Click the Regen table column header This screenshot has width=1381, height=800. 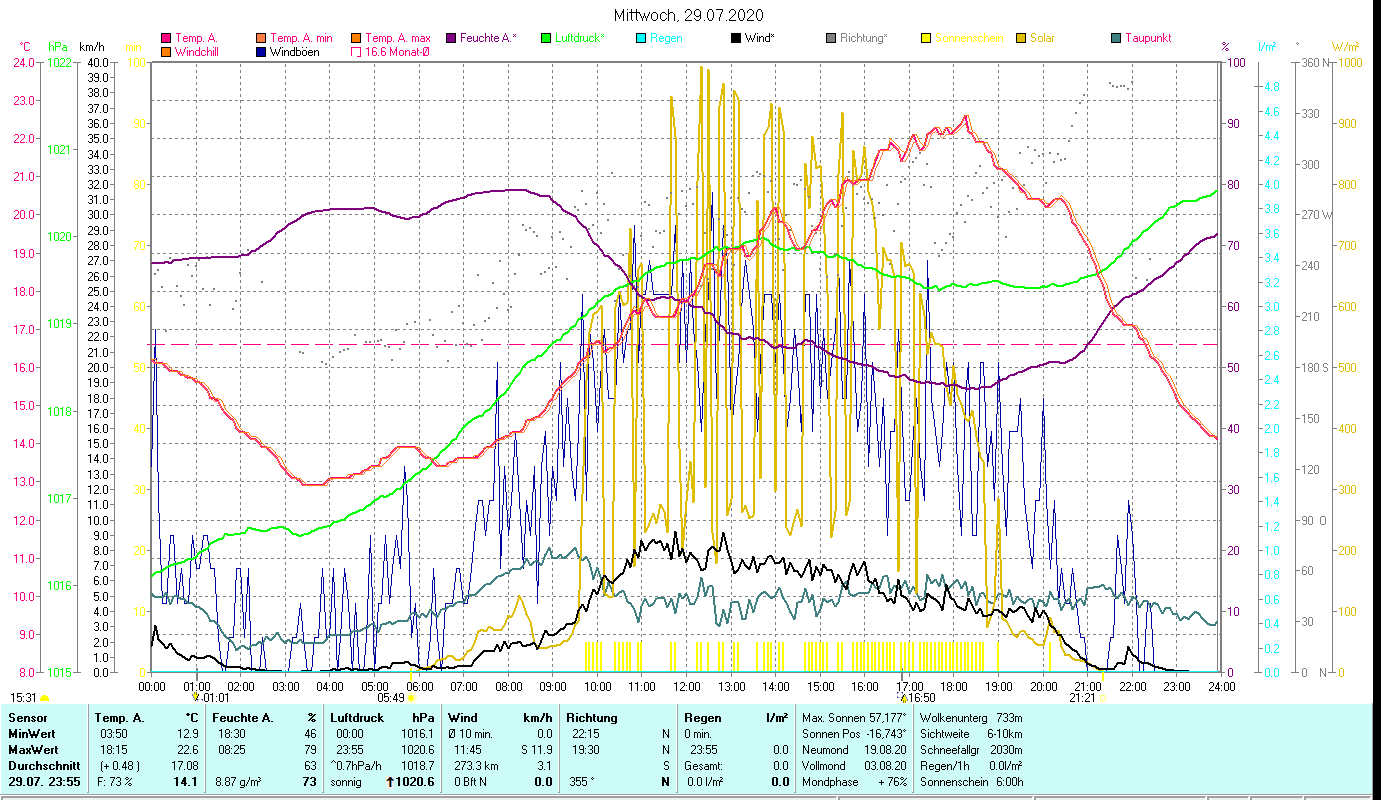tap(702, 718)
